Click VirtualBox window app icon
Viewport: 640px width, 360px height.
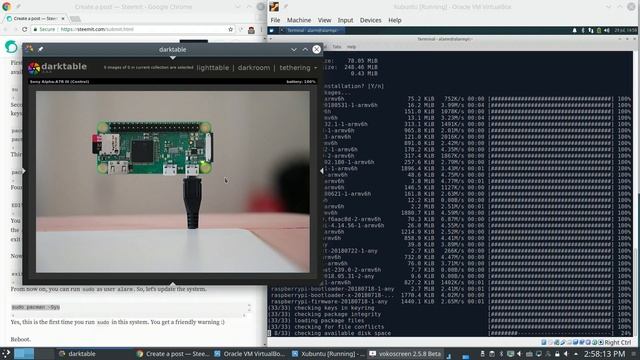(x=274, y=7)
